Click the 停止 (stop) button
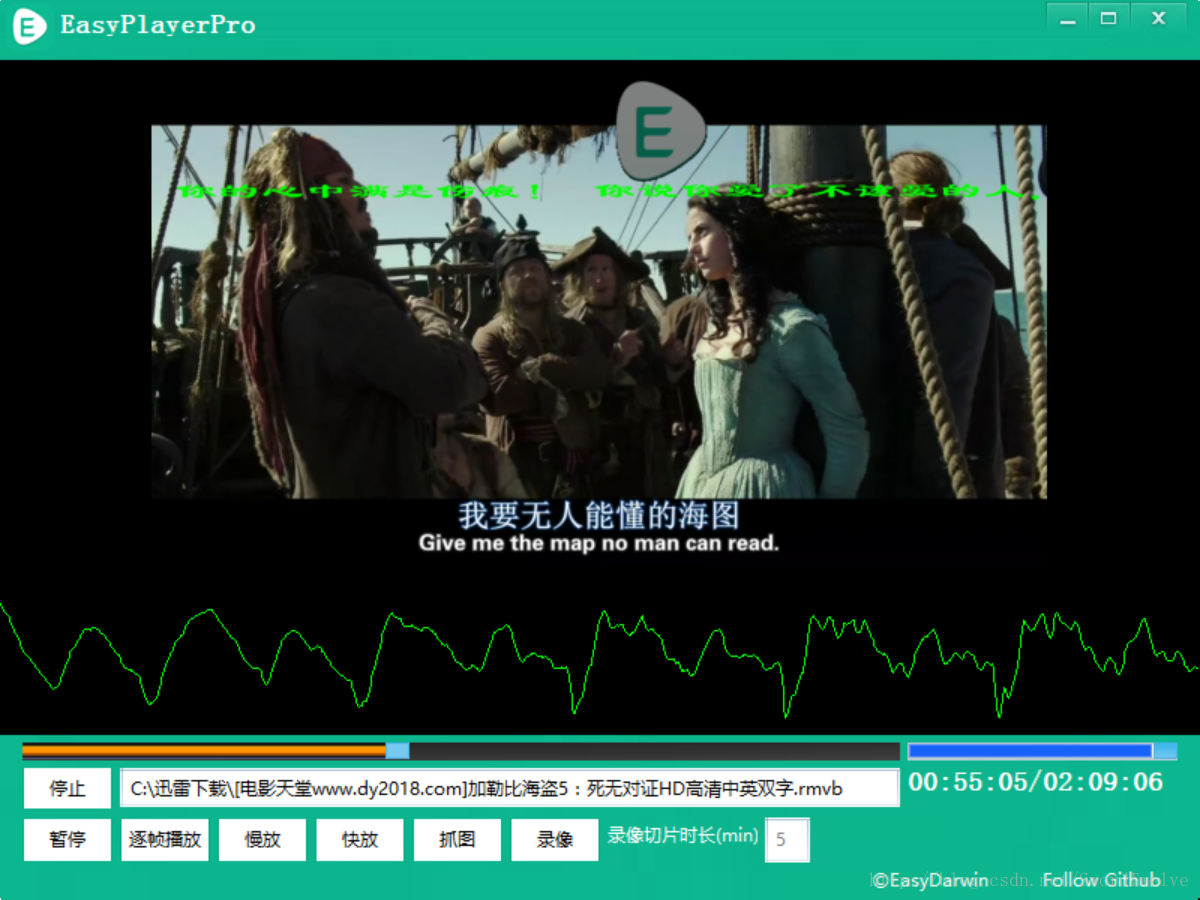1200x900 pixels. [x=68, y=788]
